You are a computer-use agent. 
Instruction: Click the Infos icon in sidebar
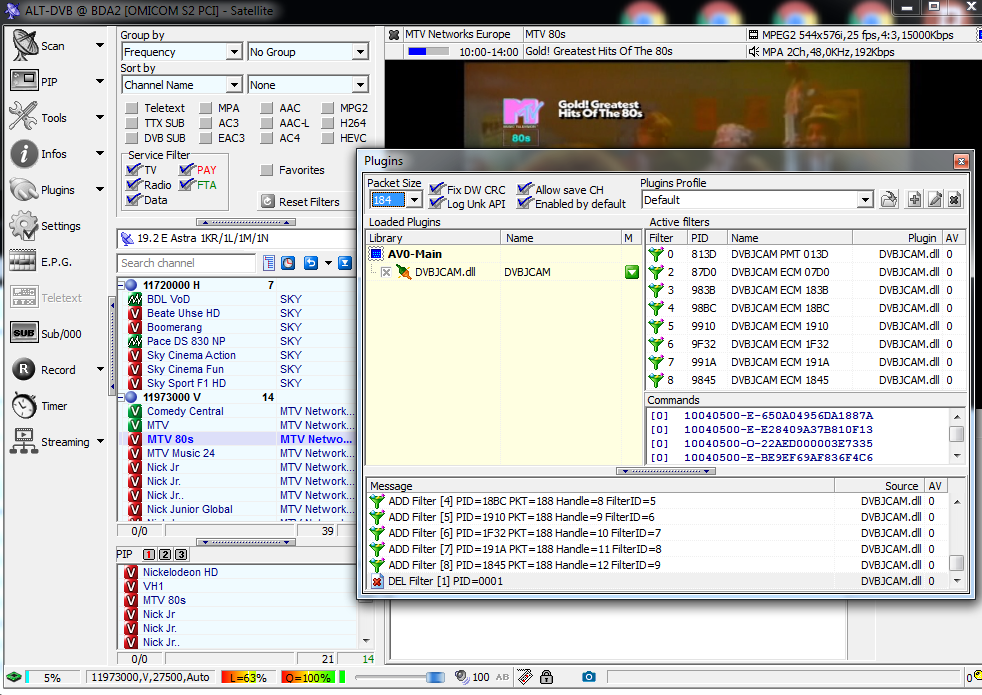pos(24,153)
